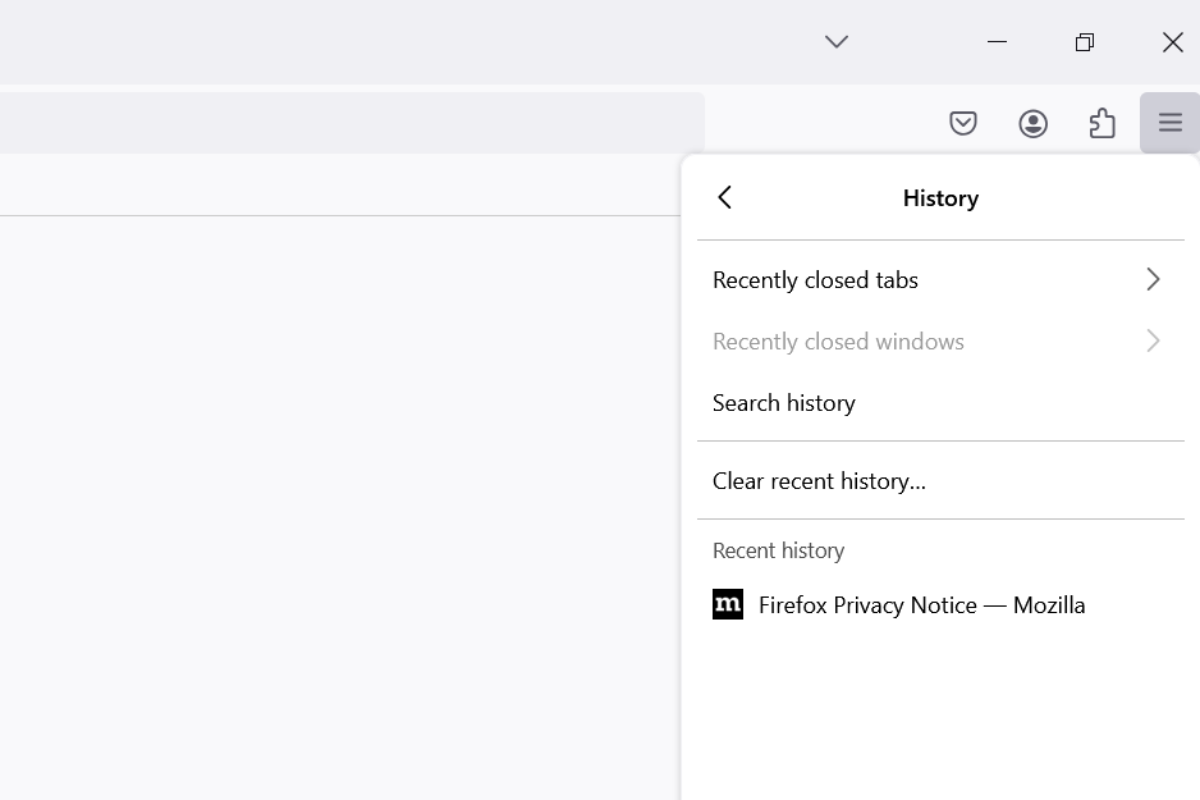
Task: Open the application hamburger menu
Action: (1169, 123)
